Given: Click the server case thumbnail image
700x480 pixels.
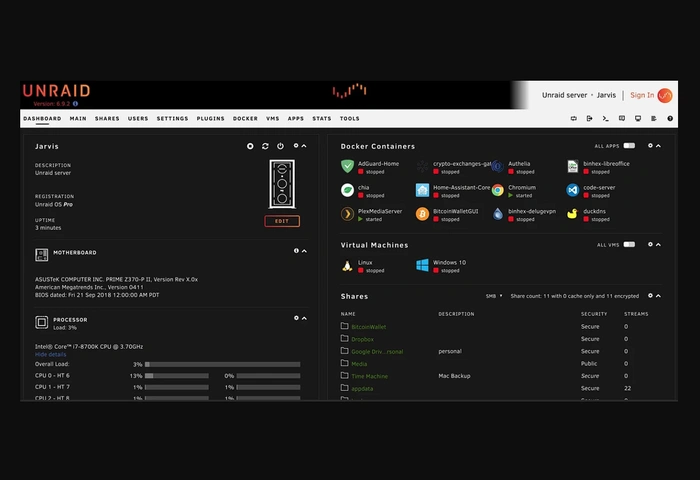Looking at the screenshot, I should pos(282,184).
